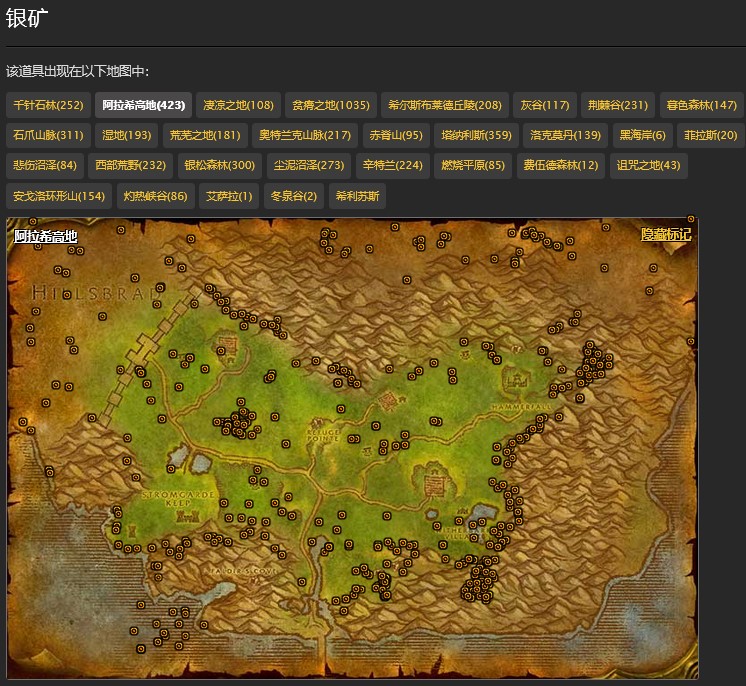Select 荒芜之地(181) tab
Image resolution: width=746 pixels, height=686 pixels.
(x=205, y=135)
